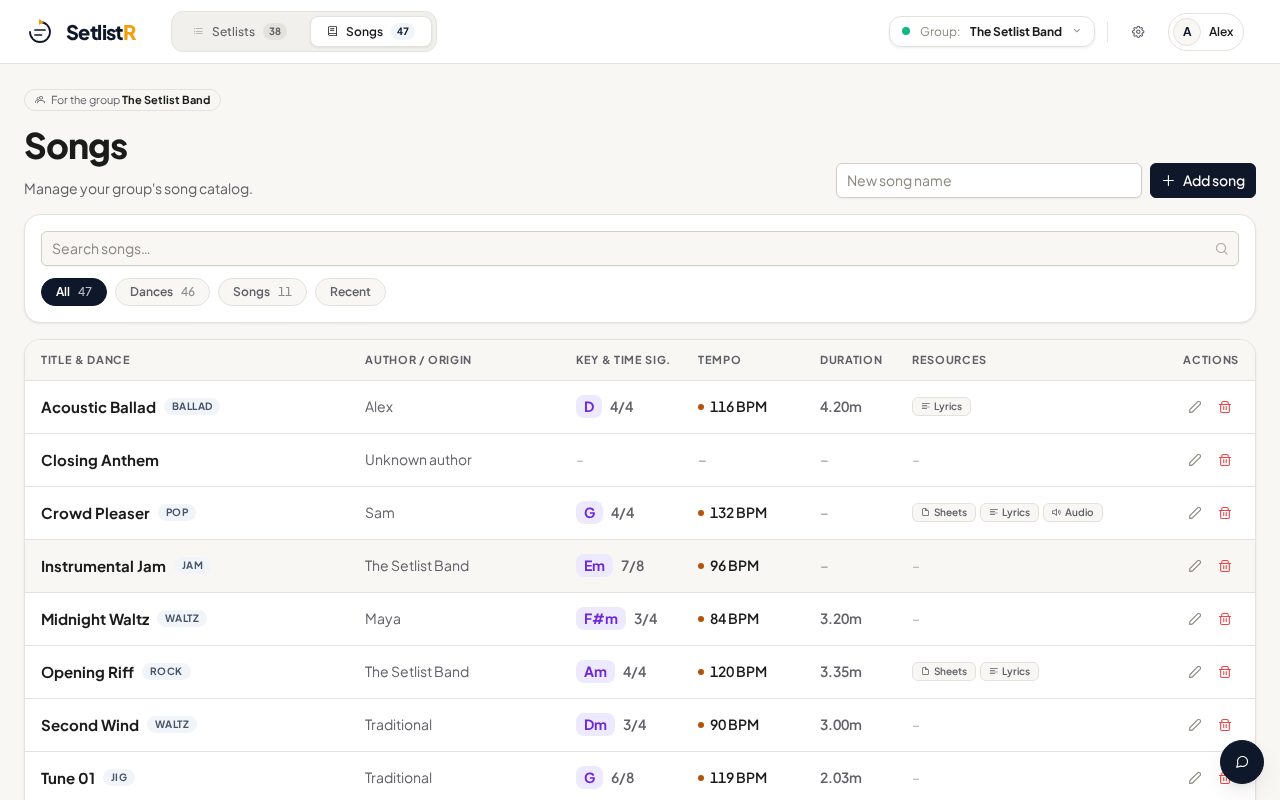Go to SetlistR home logo
The height and width of the screenshot is (800, 1280).
coord(82,32)
